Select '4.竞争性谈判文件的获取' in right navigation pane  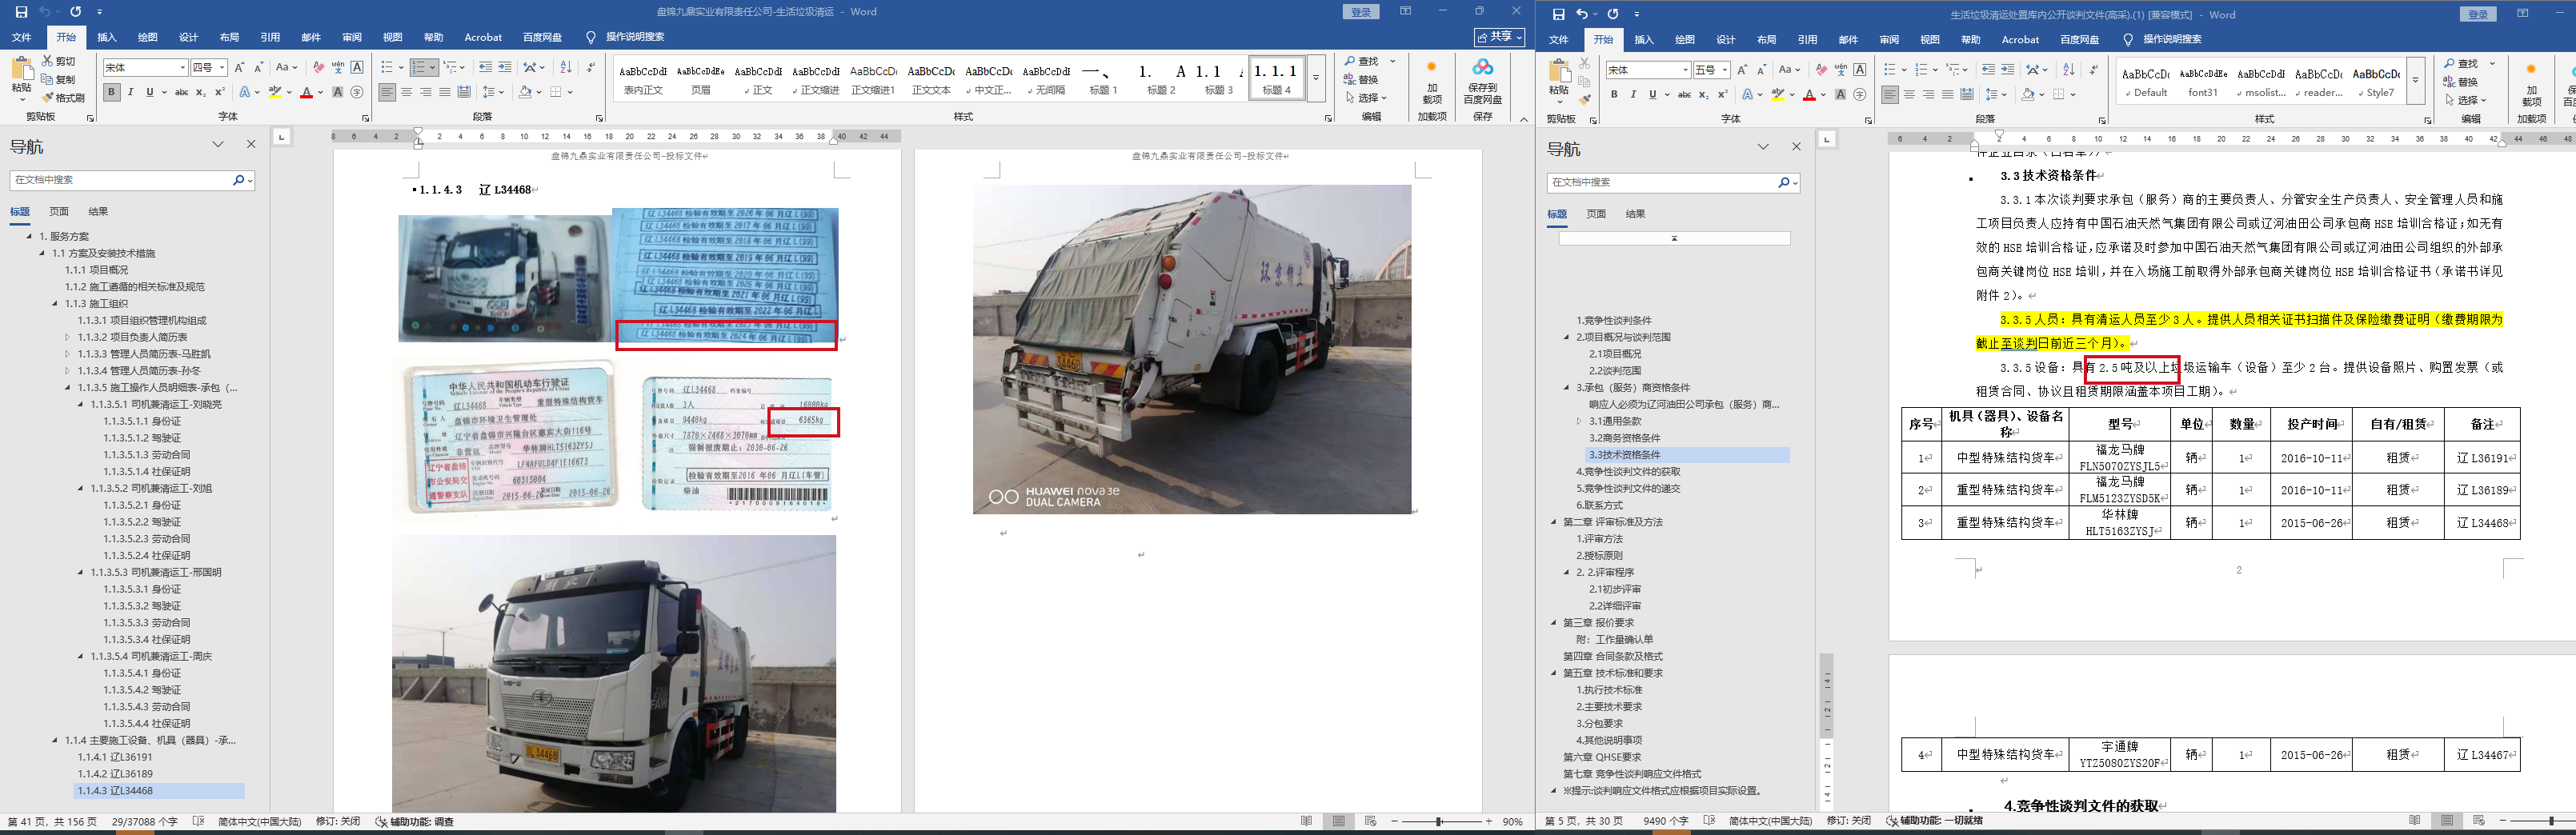point(1628,471)
